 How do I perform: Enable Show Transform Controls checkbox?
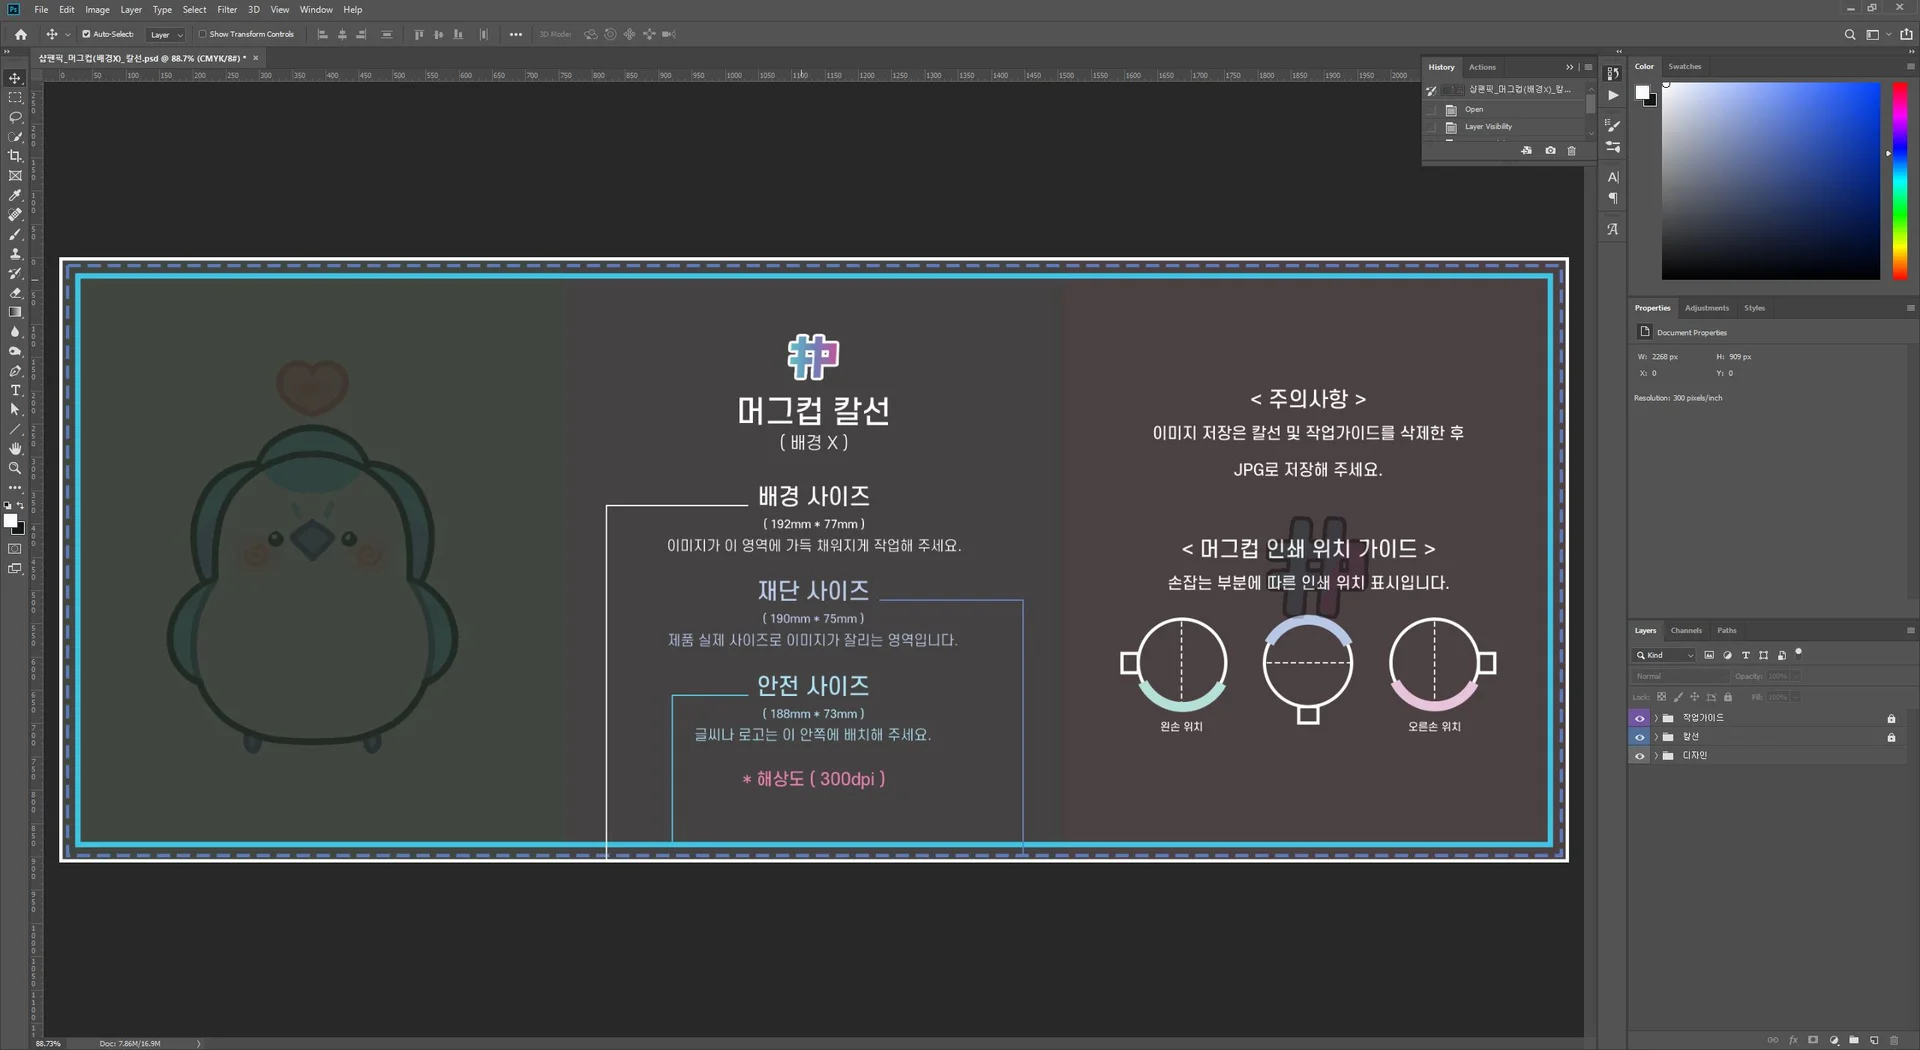coord(202,34)
